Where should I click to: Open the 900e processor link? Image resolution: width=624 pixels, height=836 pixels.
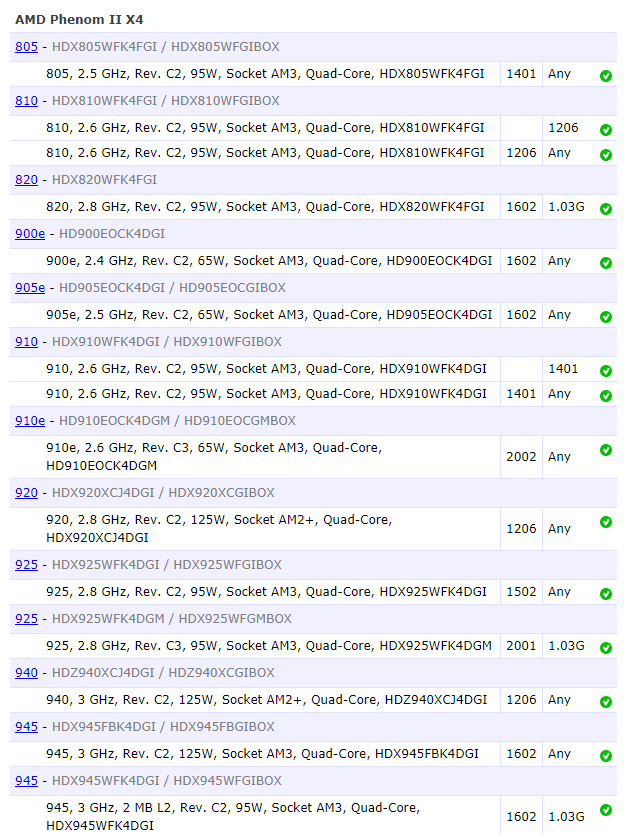click(x=30, y=234)
